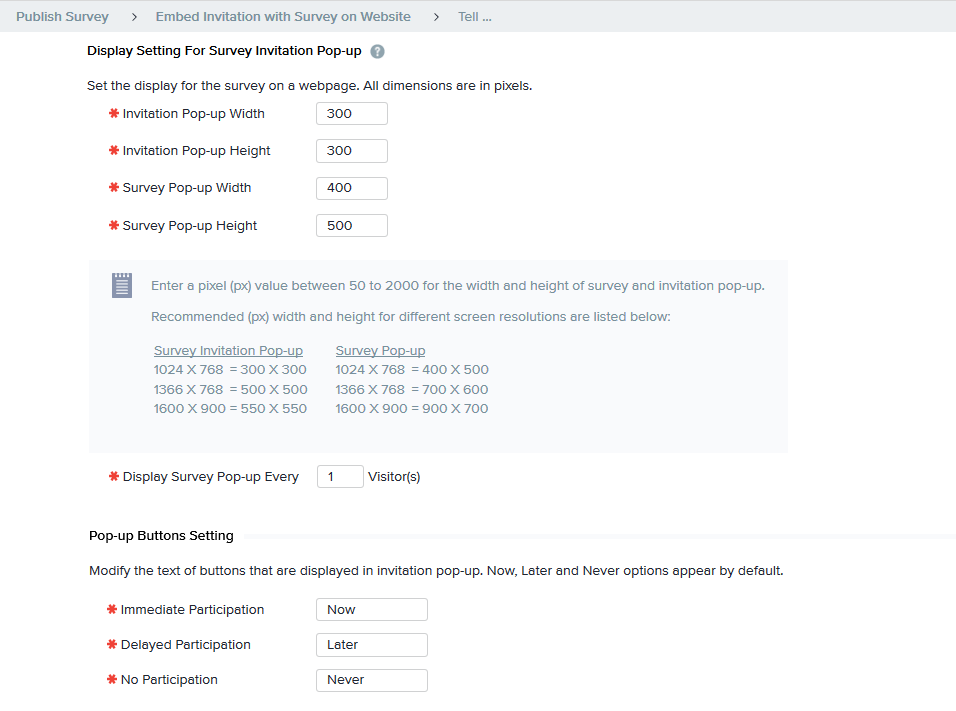
Task: Go to Publish Survey breadcrumb
Action: (62, 17)
